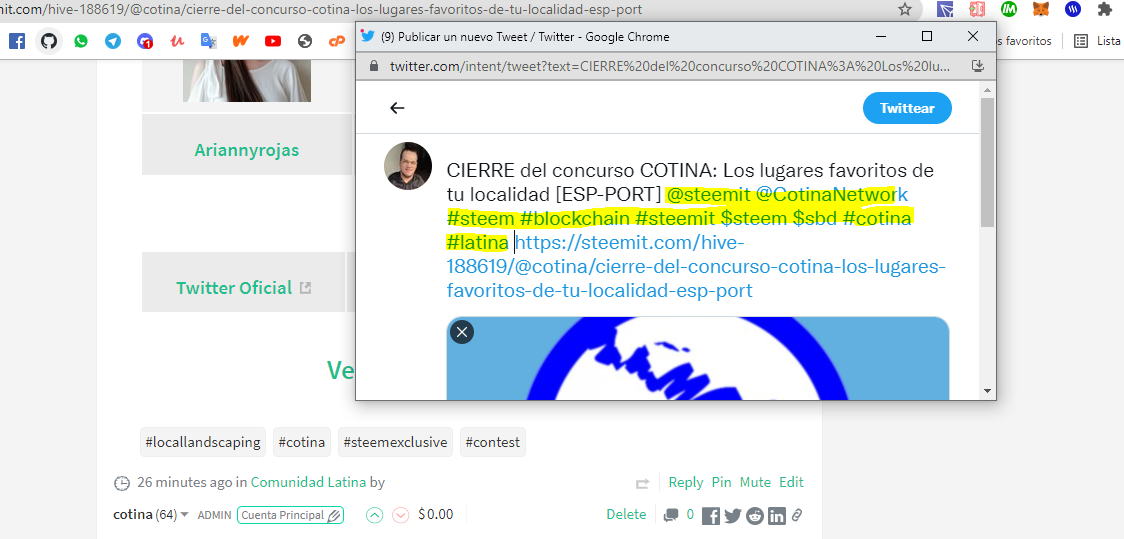Share post on Reddit icon
The image size is (1124, 539).
[x=754, y=515]
